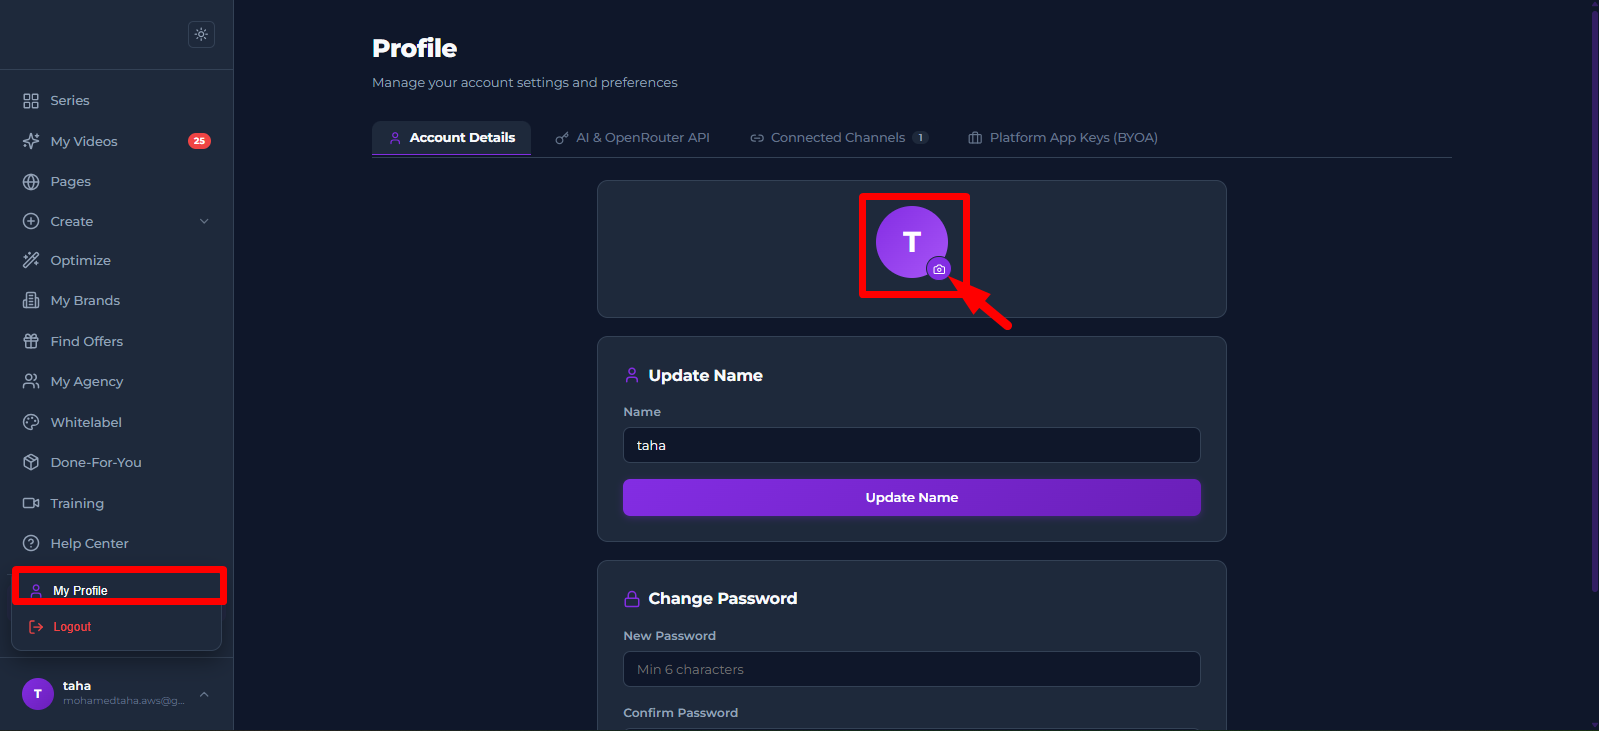1599x731 pixels.
Task: Open Done-For-You box icon
Action: coord(31,462)
